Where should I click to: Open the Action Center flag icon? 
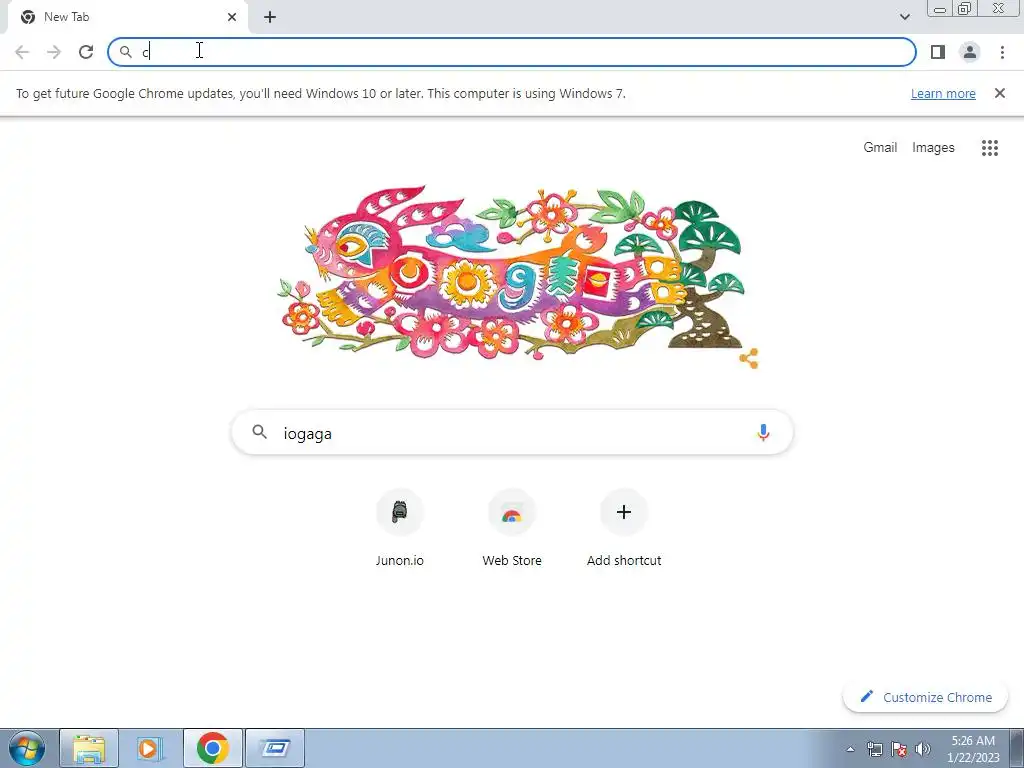[899, 749]
